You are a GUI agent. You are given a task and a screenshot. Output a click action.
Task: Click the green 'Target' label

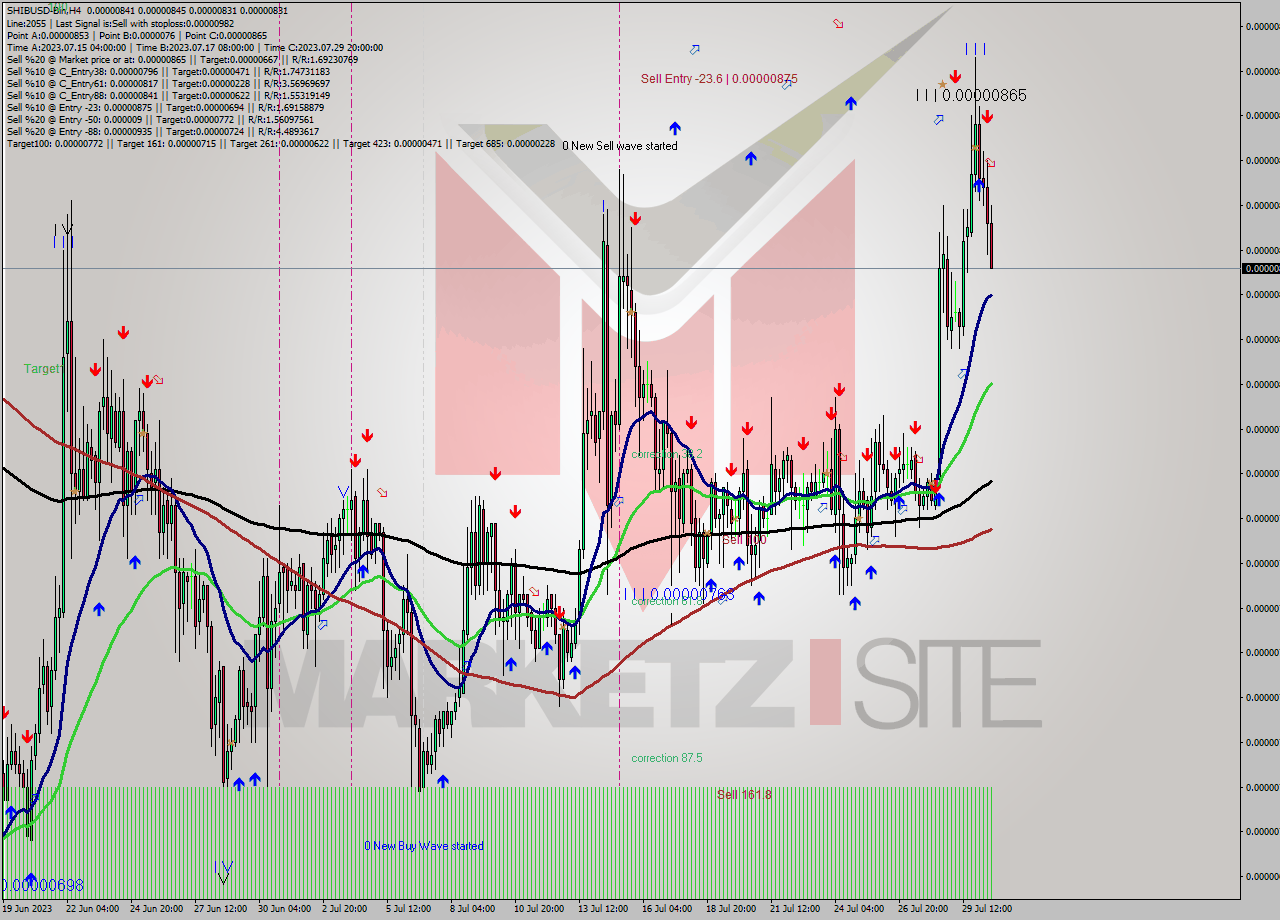42,369
